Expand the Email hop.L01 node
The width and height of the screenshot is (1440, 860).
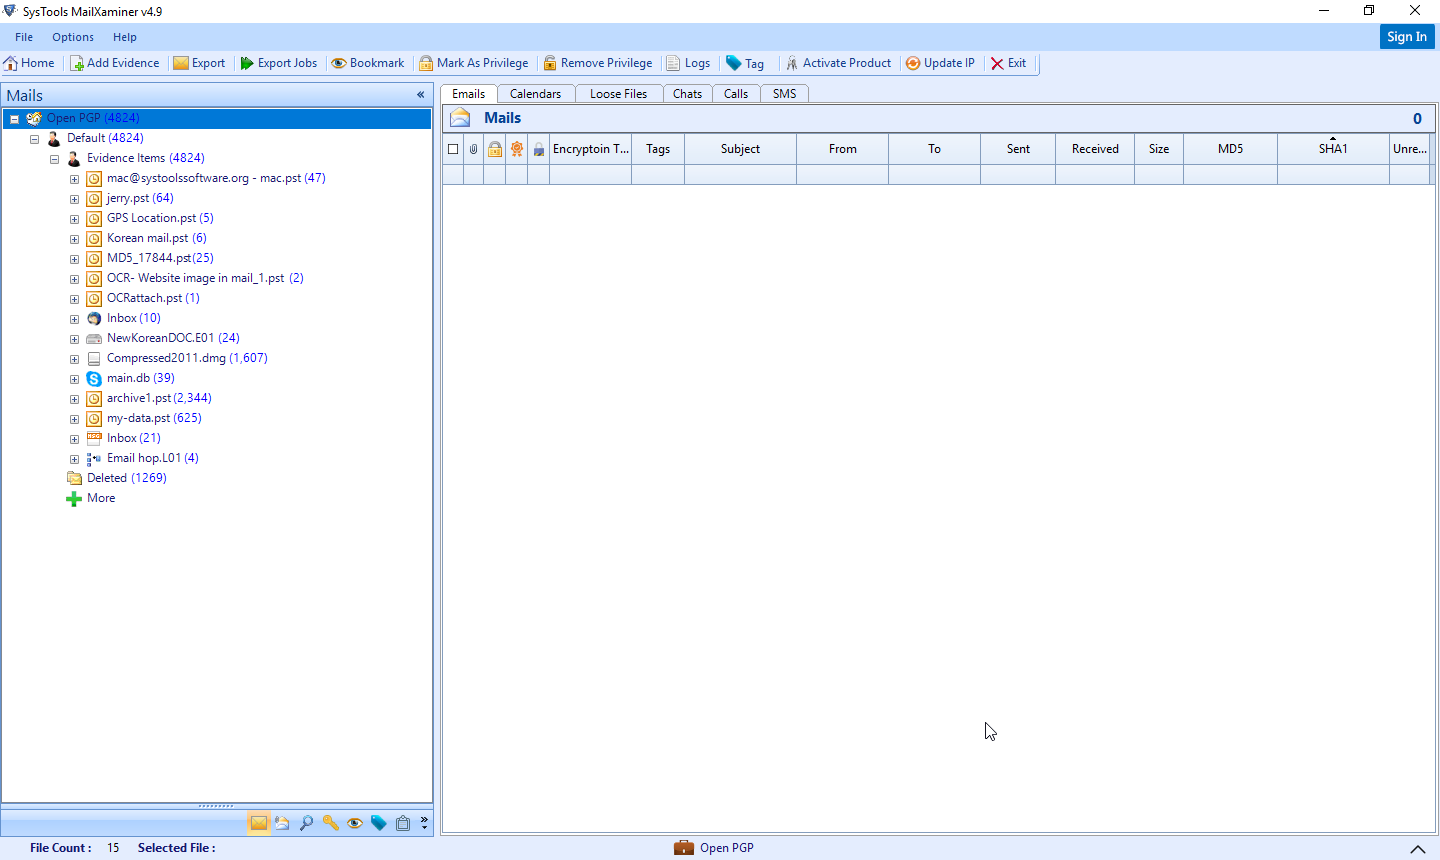(74, 459)
